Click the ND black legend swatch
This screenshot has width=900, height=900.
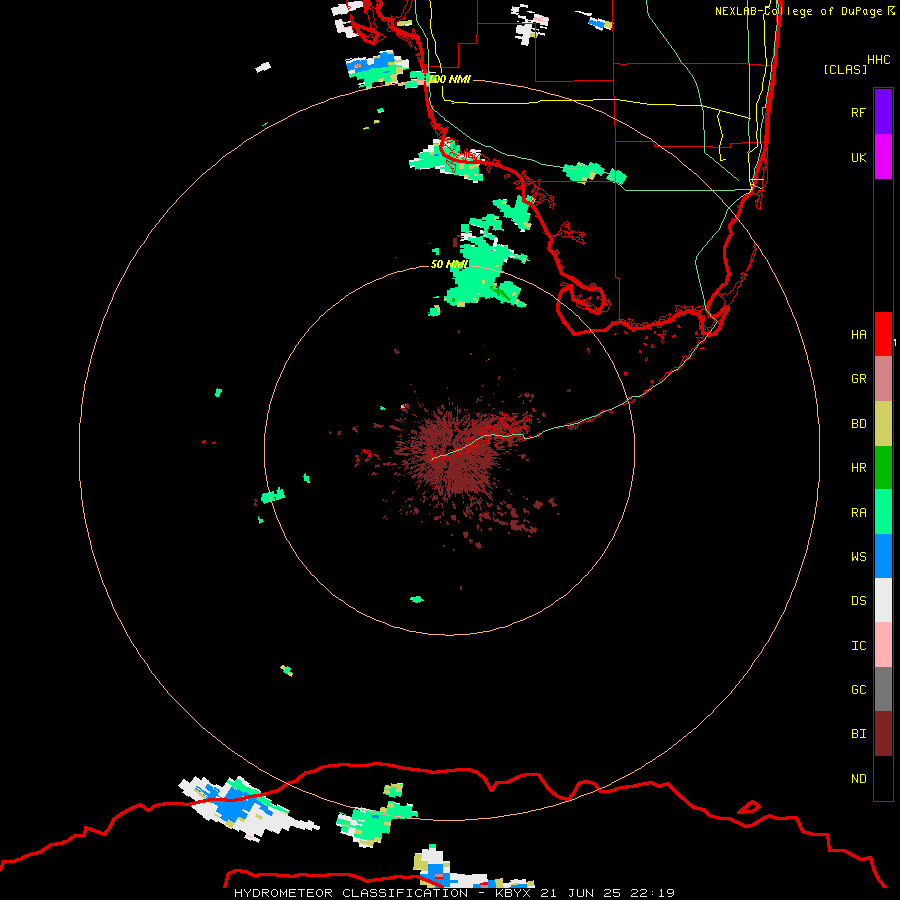pyautogui.click(x=883, y=778)
